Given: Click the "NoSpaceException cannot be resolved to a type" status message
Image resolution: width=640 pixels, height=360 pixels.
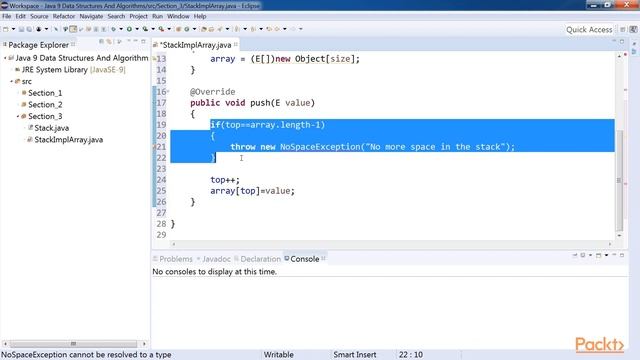Looking at the screenshot, I should tap(87, 355).
